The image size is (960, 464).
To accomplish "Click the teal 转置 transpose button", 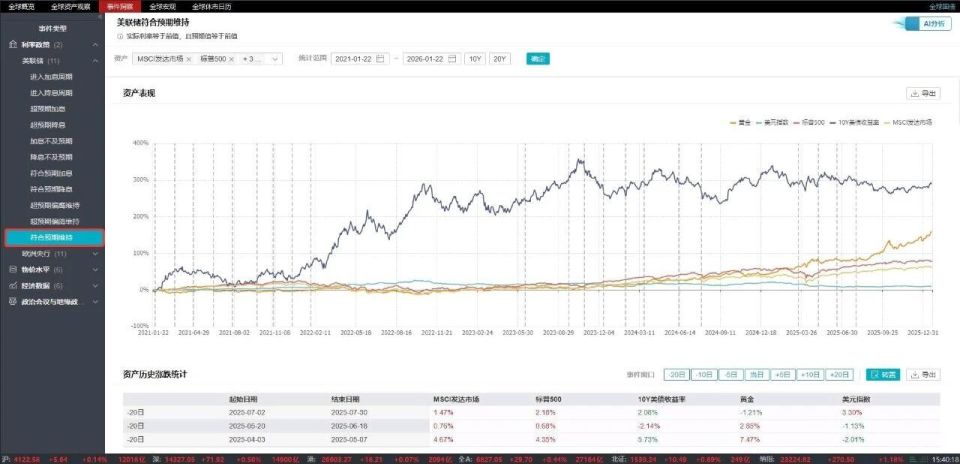I will pyautogui.click(x=883, y=375).
